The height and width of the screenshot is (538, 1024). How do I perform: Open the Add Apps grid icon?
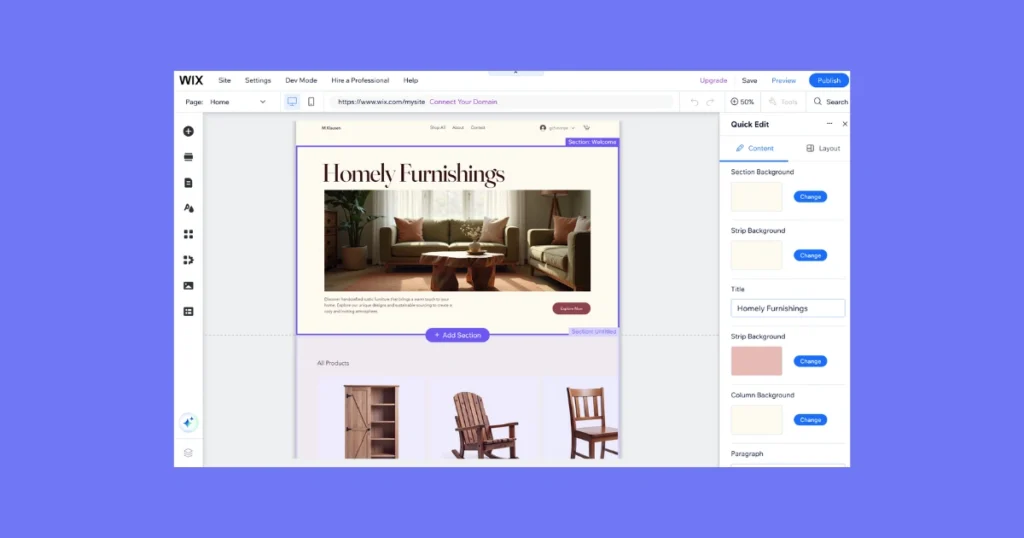click(188, 234)
